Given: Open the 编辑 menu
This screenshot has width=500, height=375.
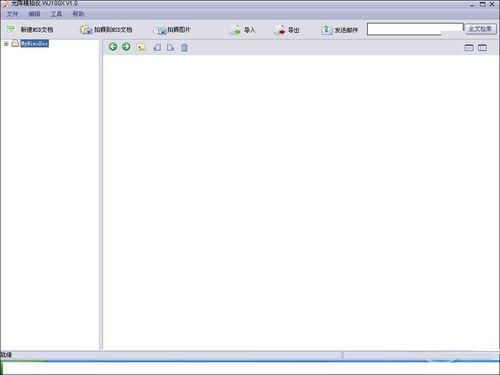Looking at the screenshot, I should tap(34, 14).
